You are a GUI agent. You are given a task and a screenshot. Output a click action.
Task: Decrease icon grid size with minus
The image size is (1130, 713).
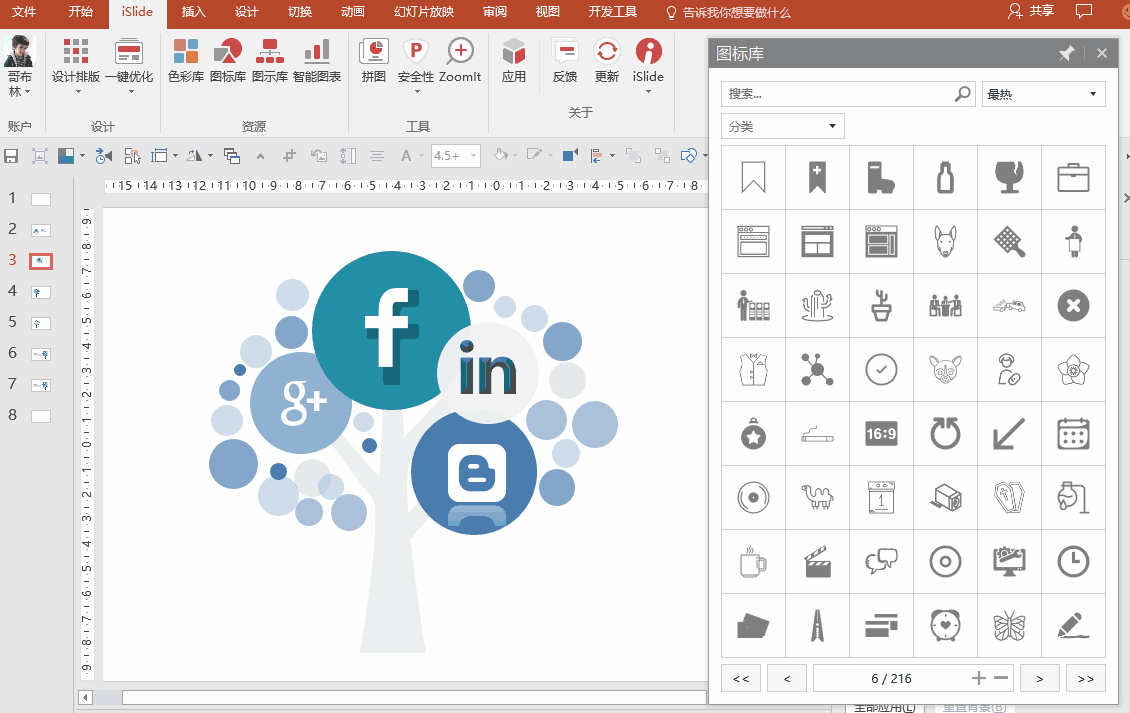click(x=1000, y=678)
